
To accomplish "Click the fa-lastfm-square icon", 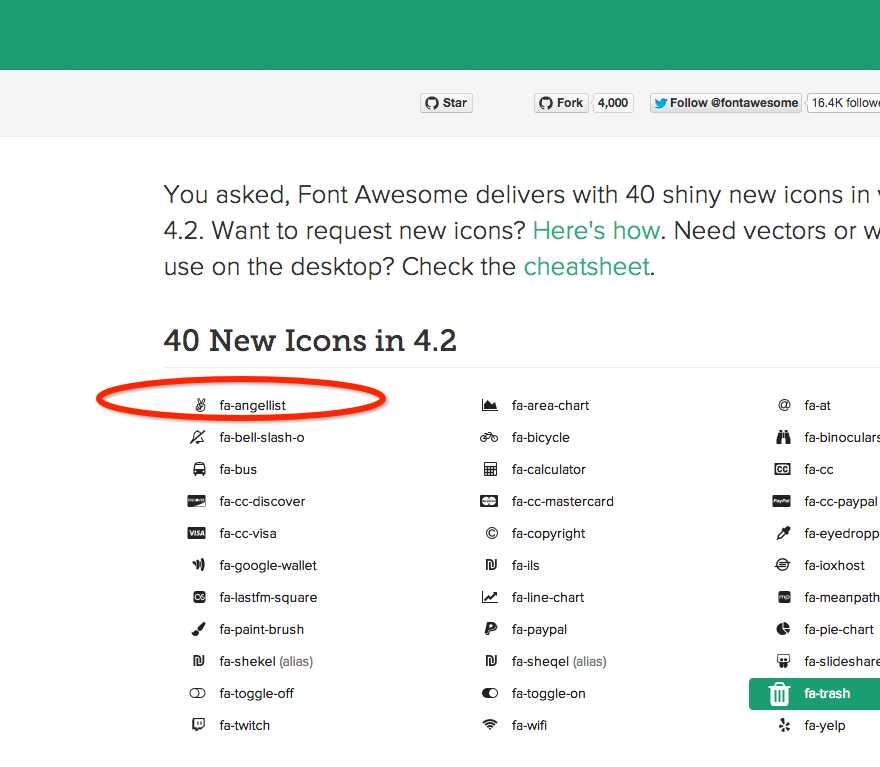I will point(199,597).
